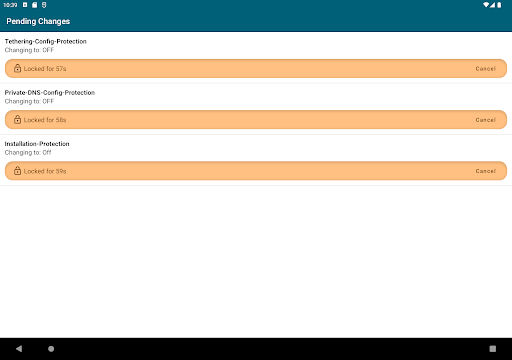Select the 'Private-DNS-Config-Protection' title text

click(x=50, y=93)
